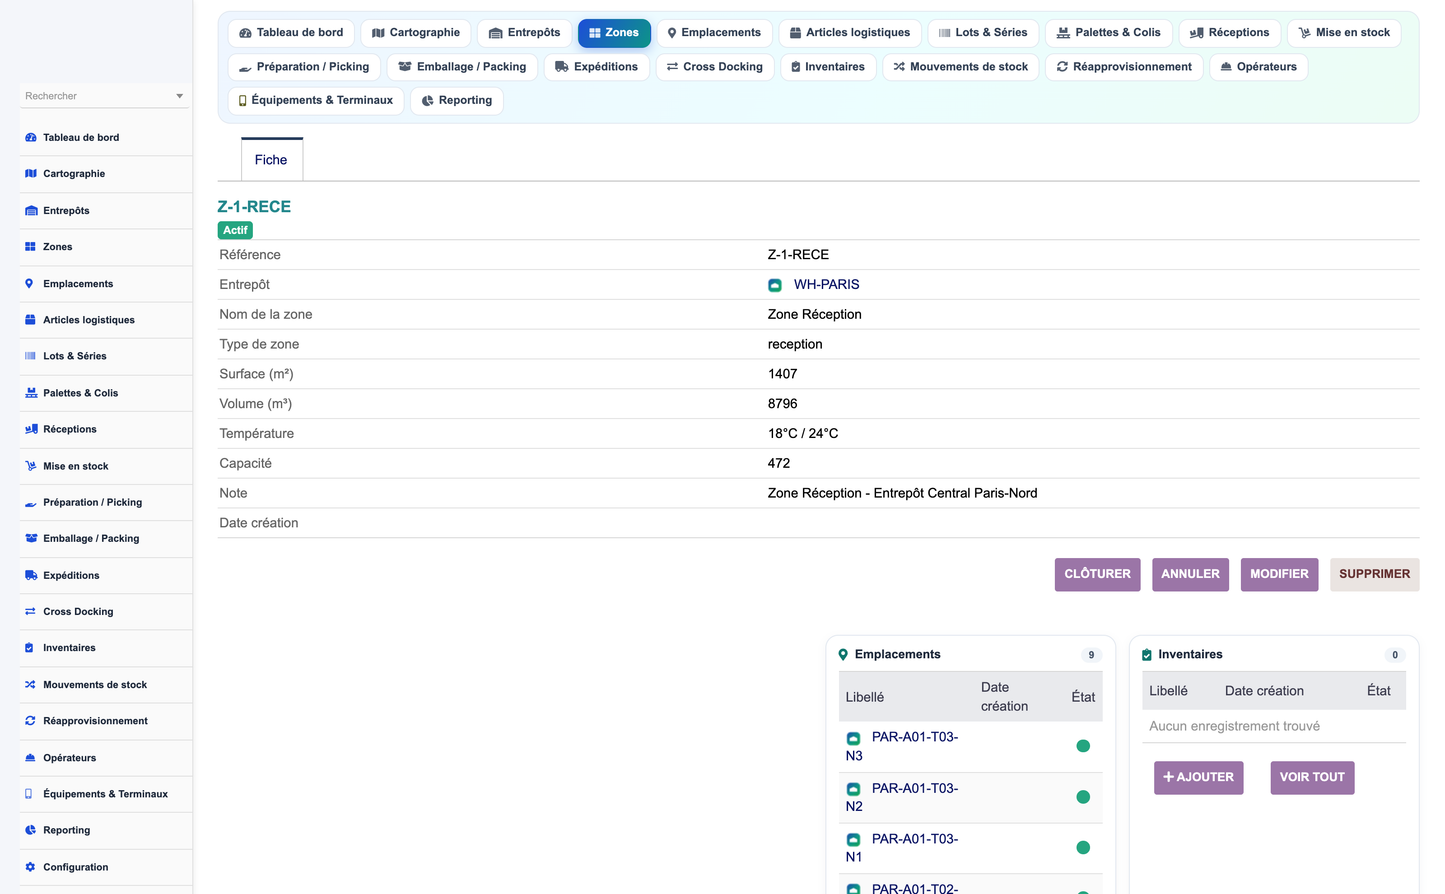The height and width of the screenshot is (894, 1445).
Task: Click icon beside PAR-A01-T03-N2 location
Action: click(x=854, y=789)
